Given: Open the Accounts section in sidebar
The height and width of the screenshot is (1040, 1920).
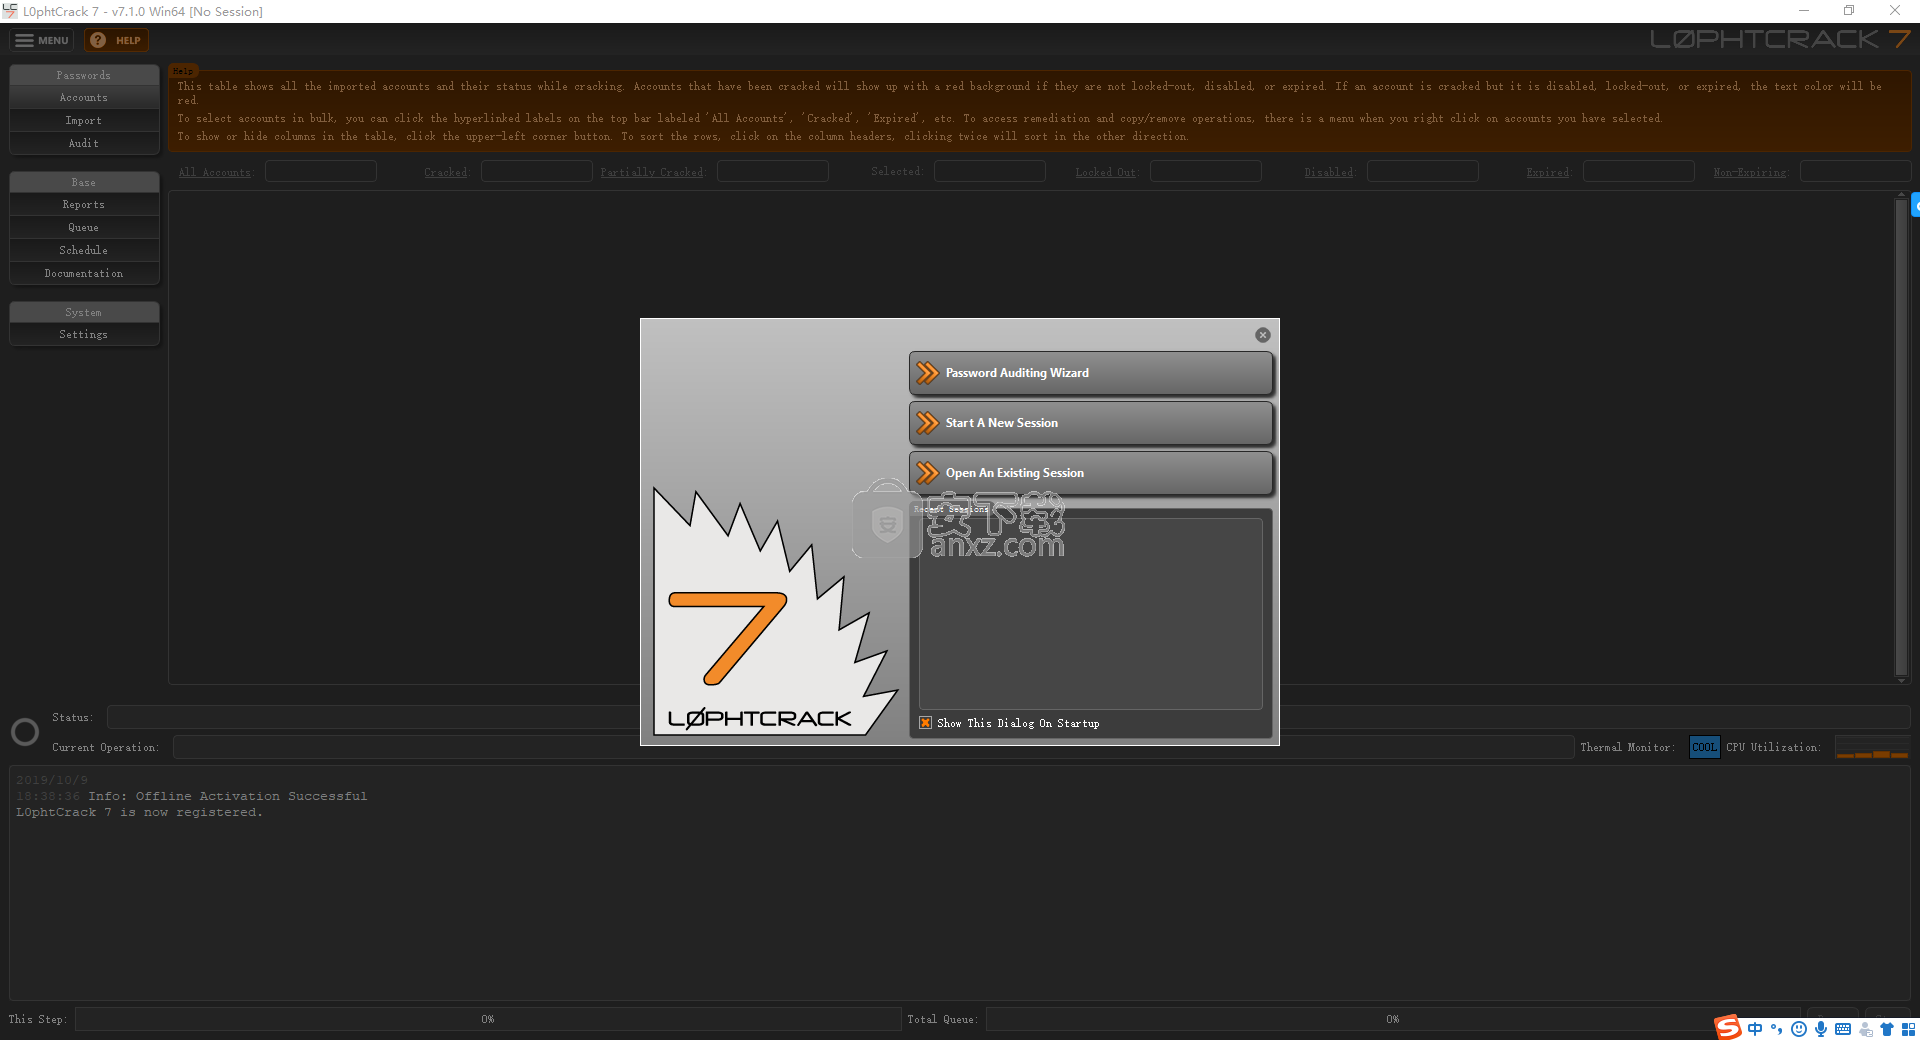Looking at the screenshot, I should [84, 98].
